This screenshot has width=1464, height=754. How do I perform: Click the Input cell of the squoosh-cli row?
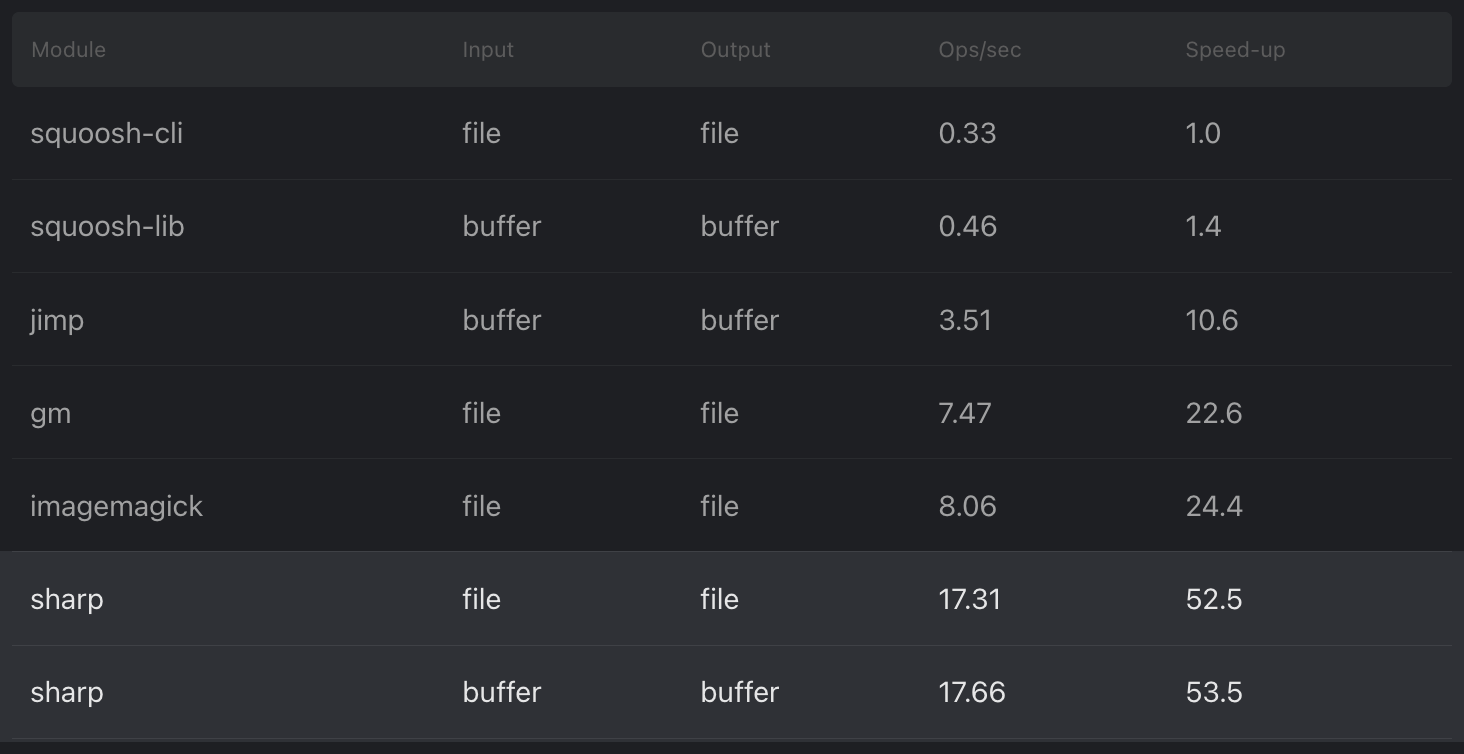click(x=481, y=134)
